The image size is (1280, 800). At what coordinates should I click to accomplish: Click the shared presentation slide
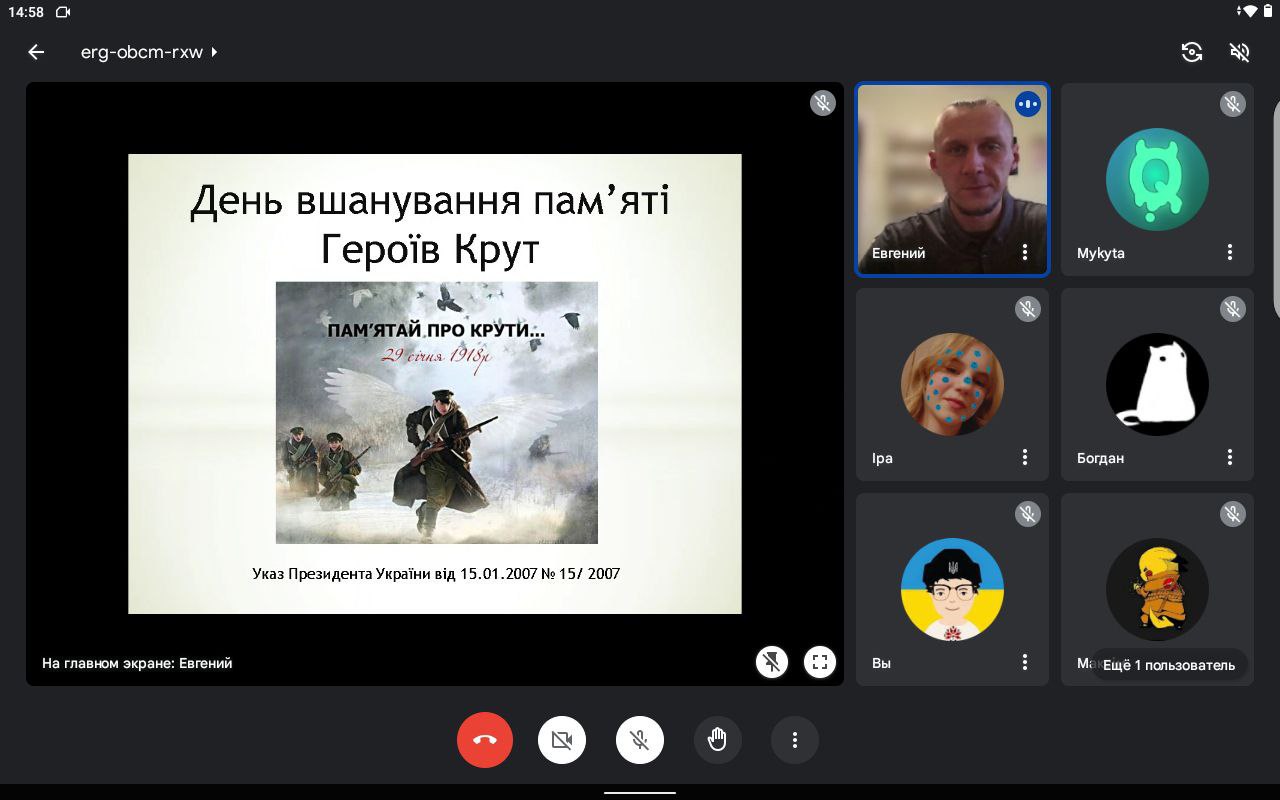click(x=434, y=383)
